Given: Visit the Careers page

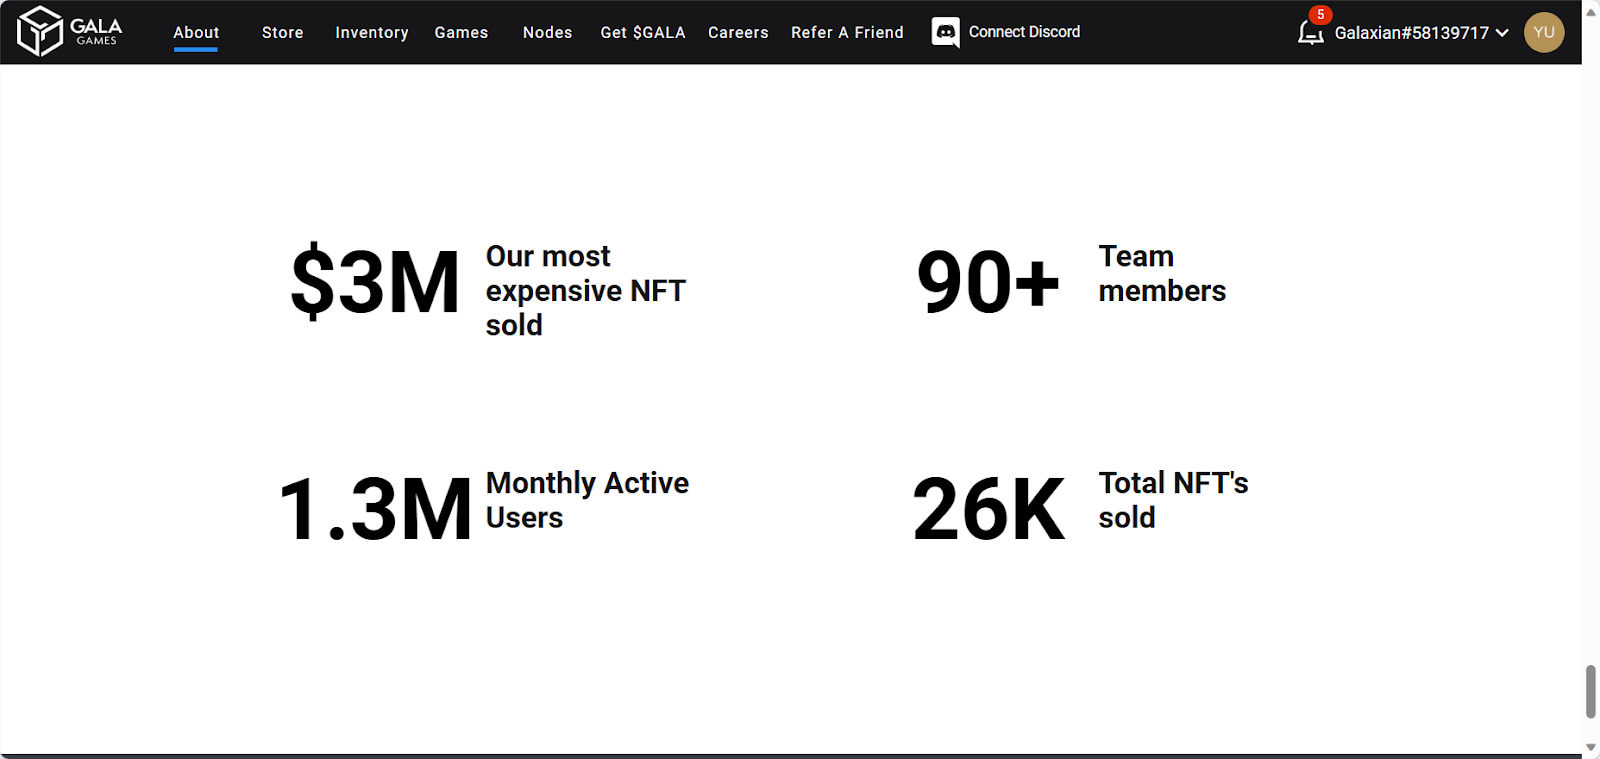Looking at the screenshot, I should coord(738,32).
